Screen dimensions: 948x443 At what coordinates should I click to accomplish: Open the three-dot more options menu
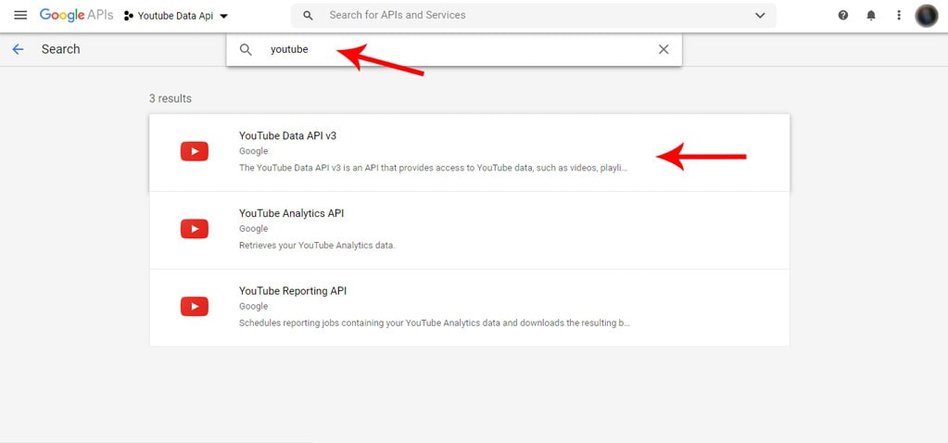pyautogui.click(x=899, y=16)
